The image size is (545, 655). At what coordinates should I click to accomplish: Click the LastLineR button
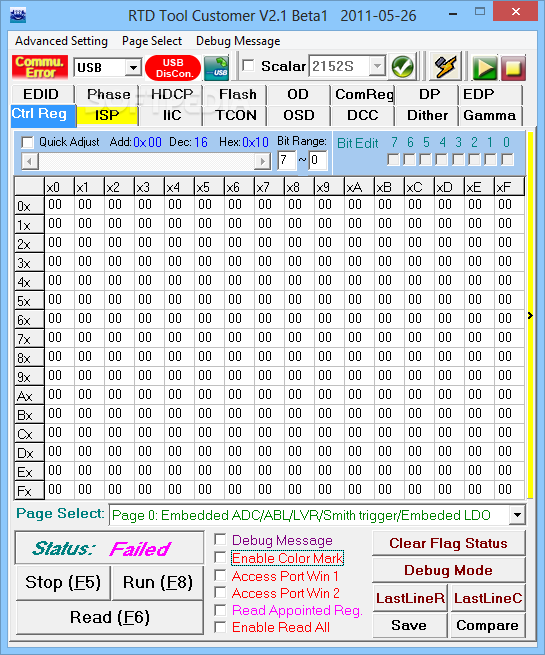click(x=410, y=598)
